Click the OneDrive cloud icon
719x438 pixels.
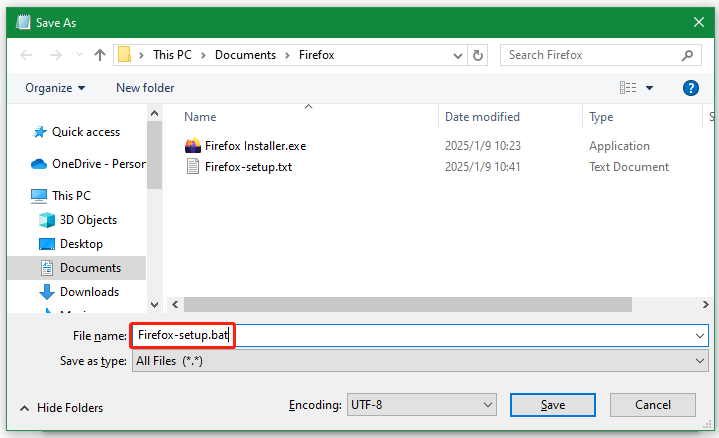(x=39, y=164)
